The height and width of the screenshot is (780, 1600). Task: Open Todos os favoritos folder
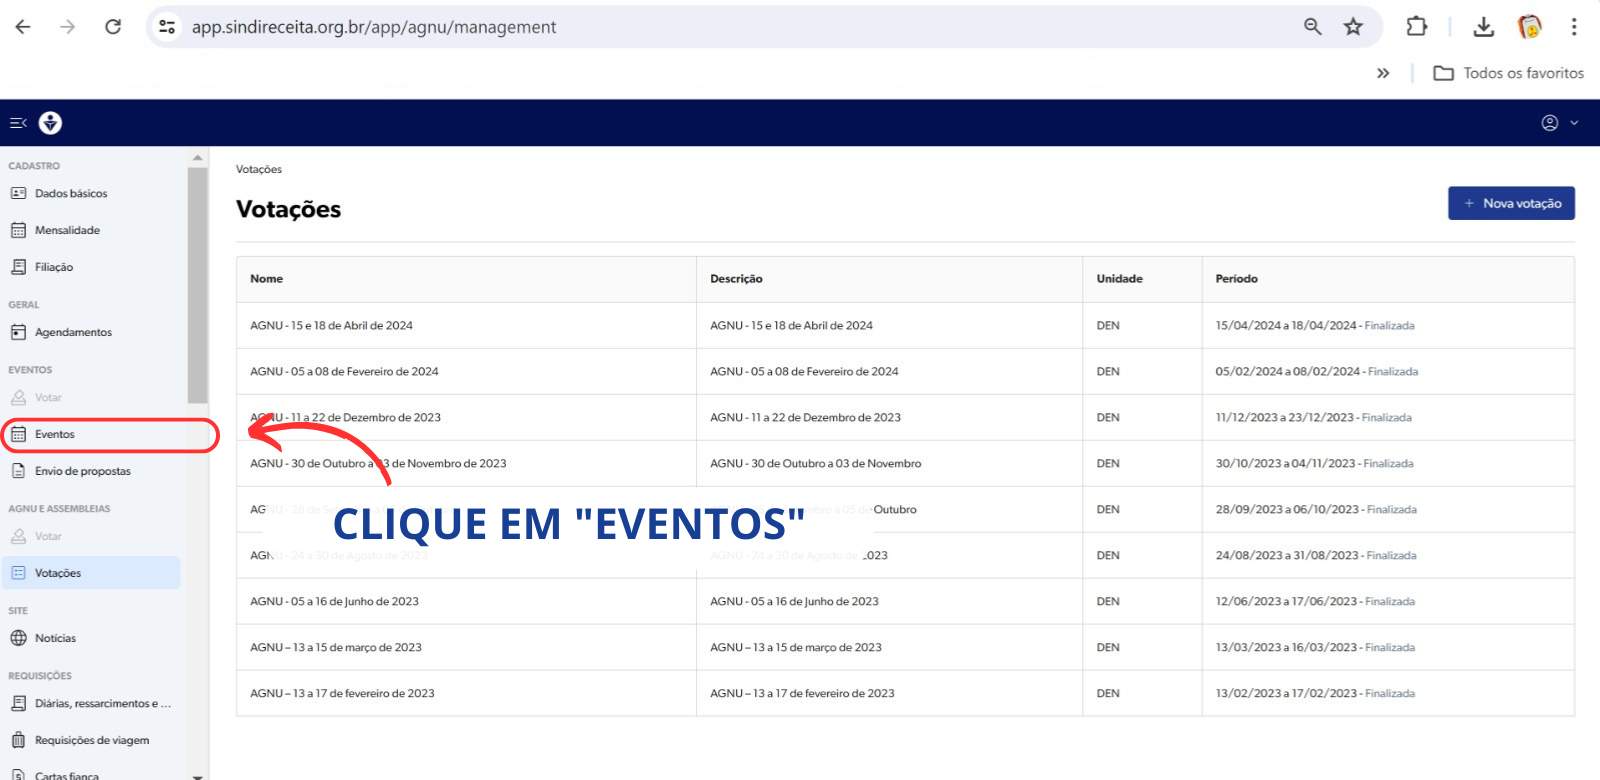1509,73
